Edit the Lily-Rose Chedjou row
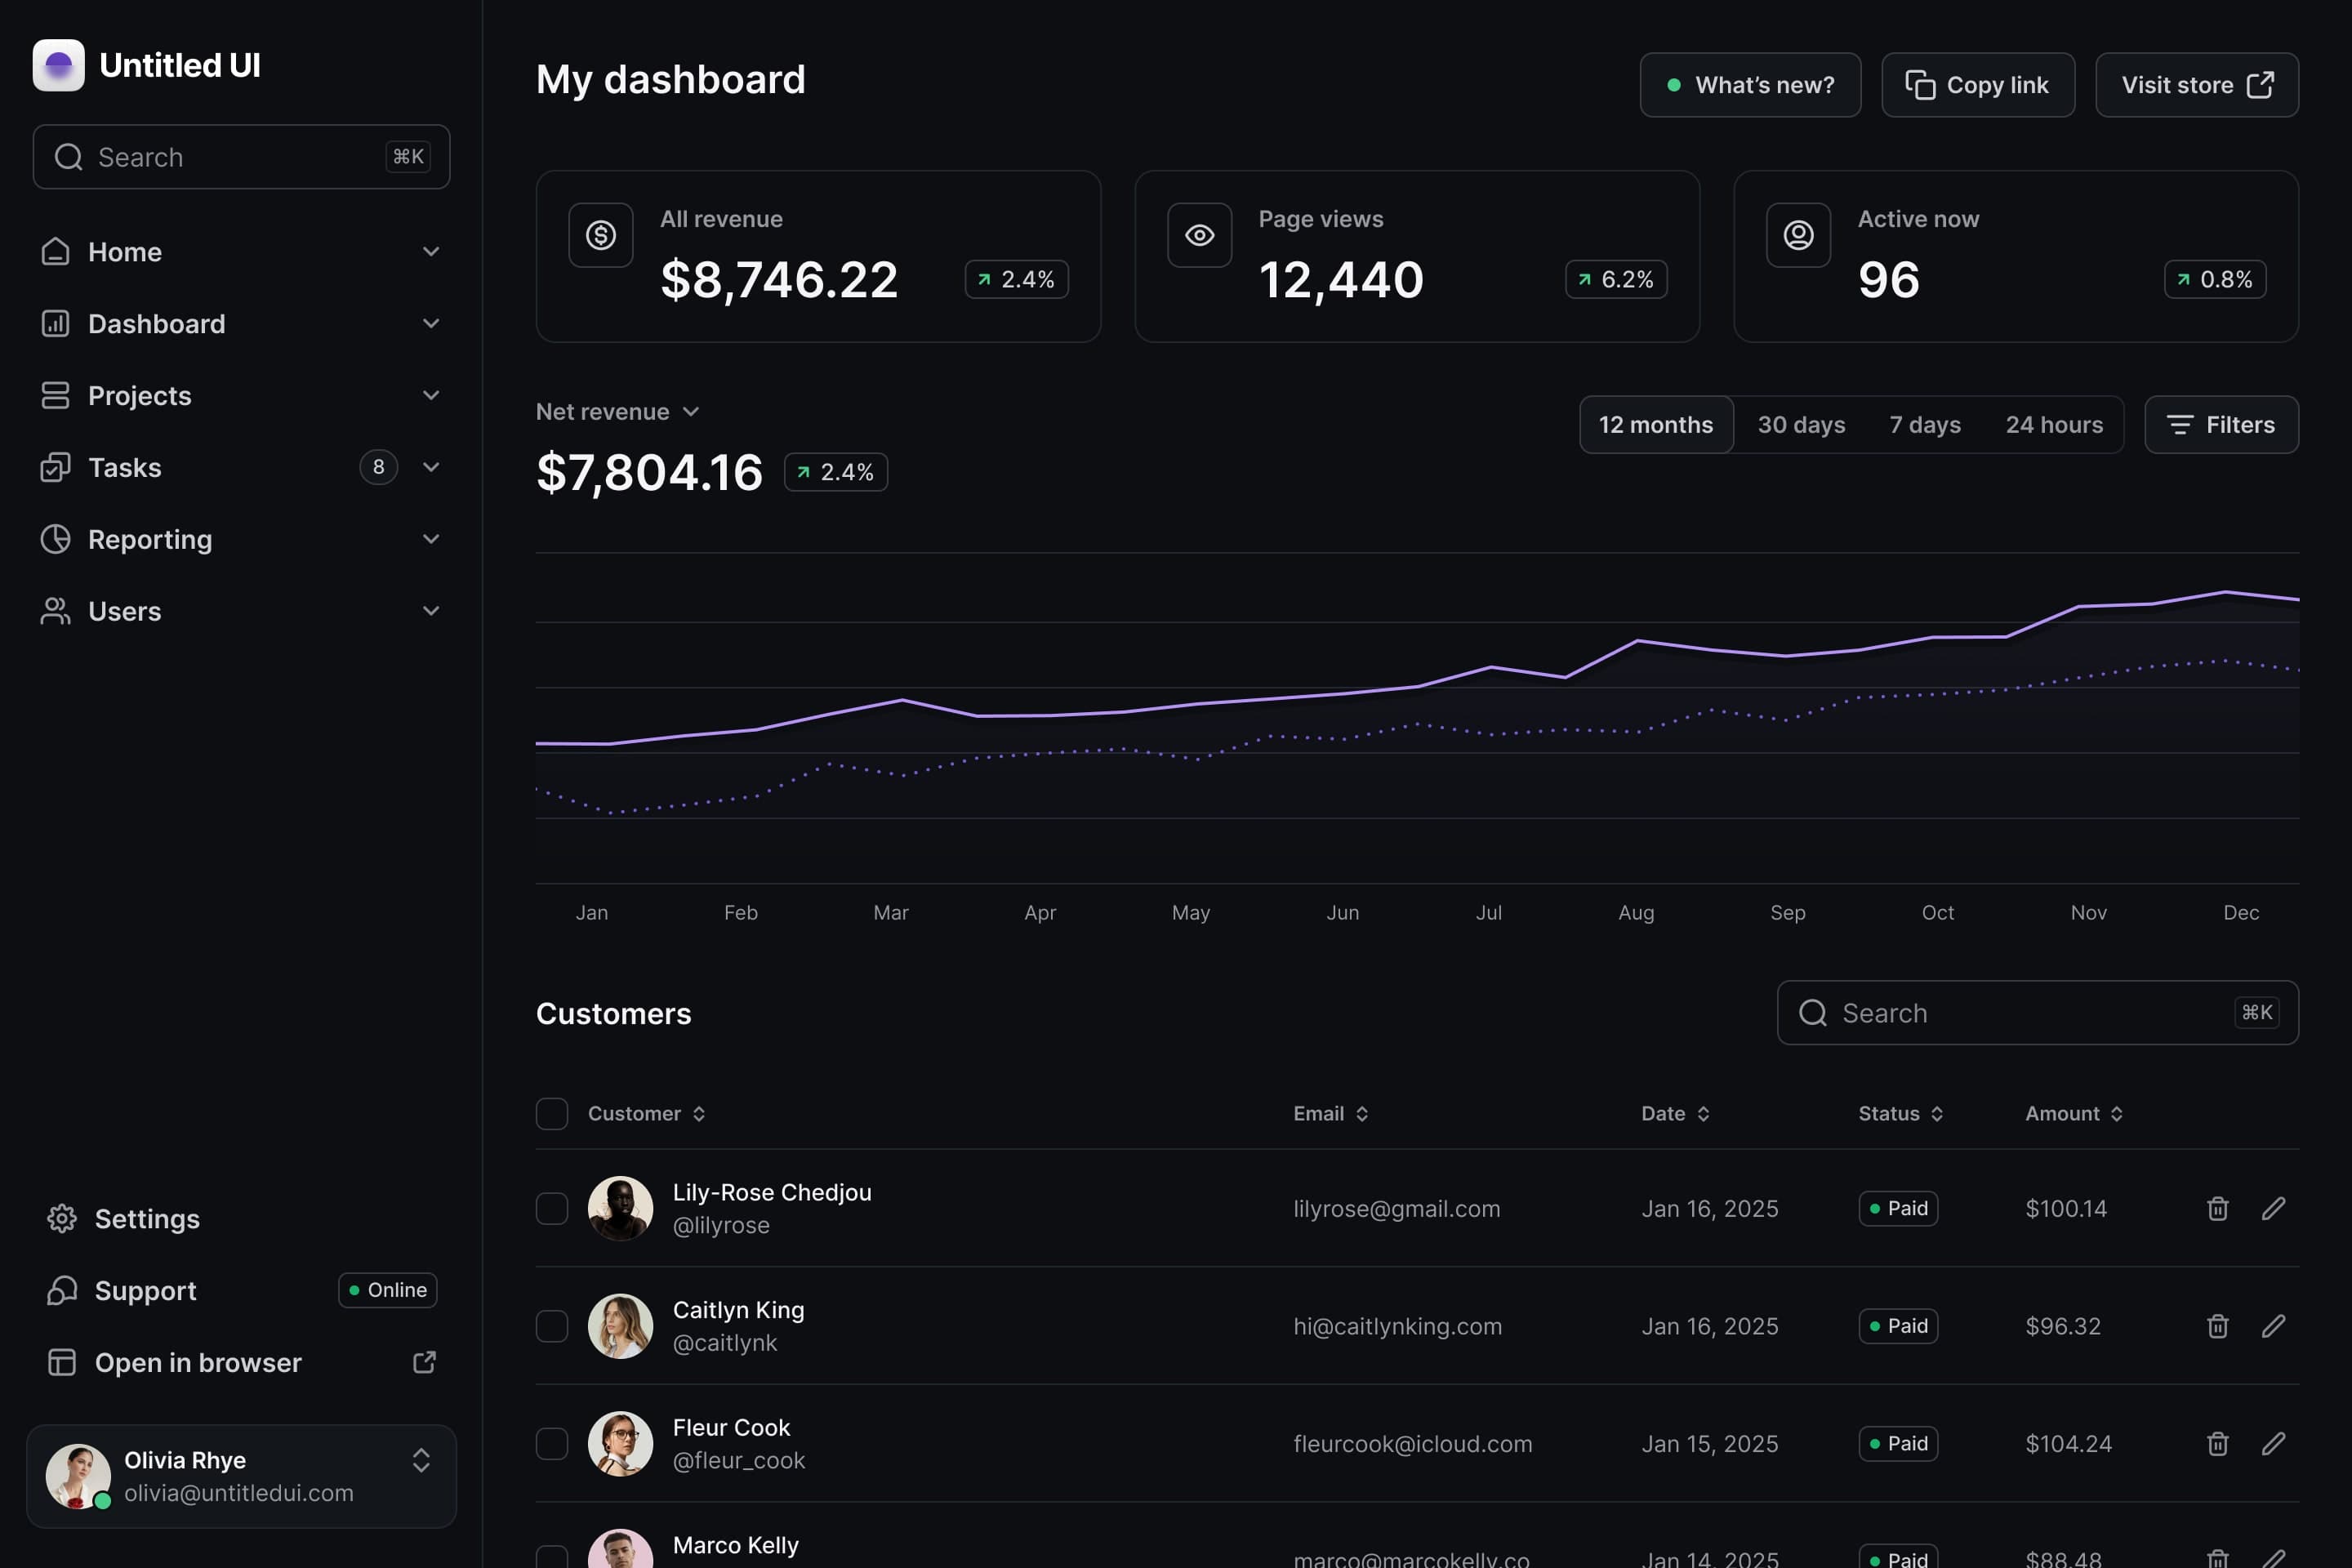The width and height of the screenshot is (2352, 1568). click(x=2273, y=1208)
